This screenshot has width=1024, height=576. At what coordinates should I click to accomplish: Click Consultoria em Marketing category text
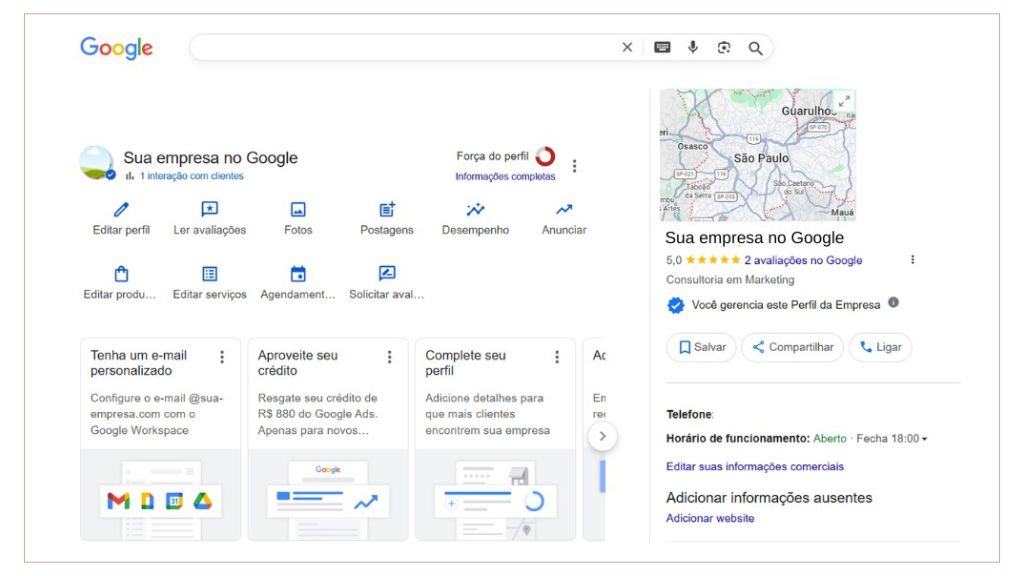730,280
